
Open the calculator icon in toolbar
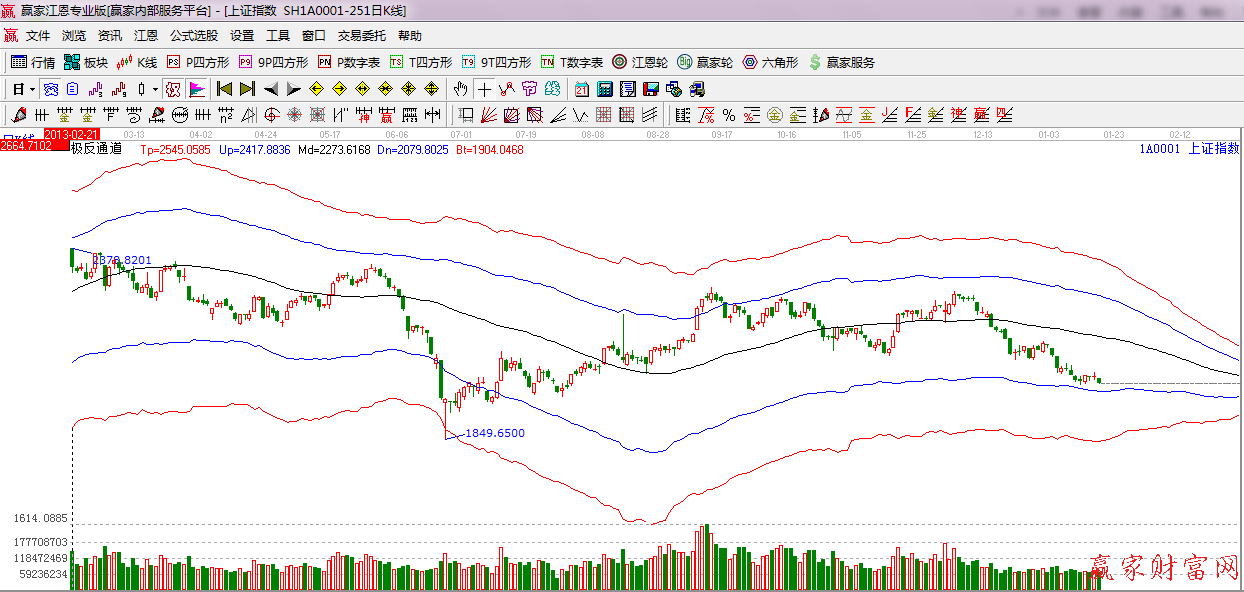604,89
